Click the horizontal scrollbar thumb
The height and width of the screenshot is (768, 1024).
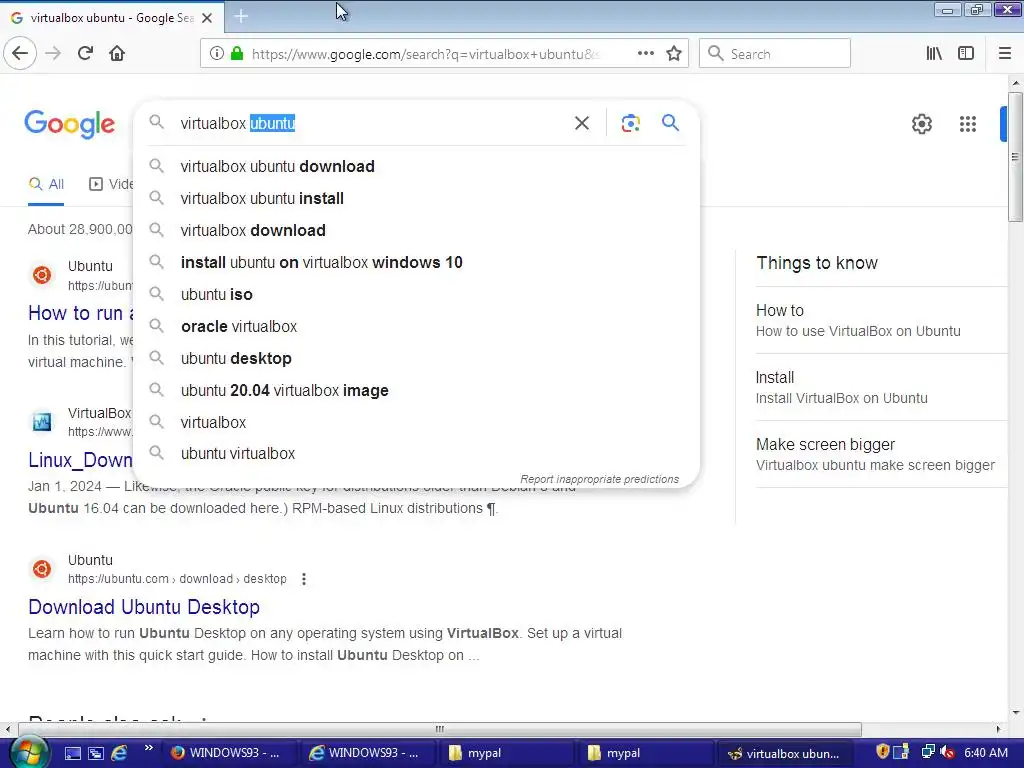(x=440, y=729)
